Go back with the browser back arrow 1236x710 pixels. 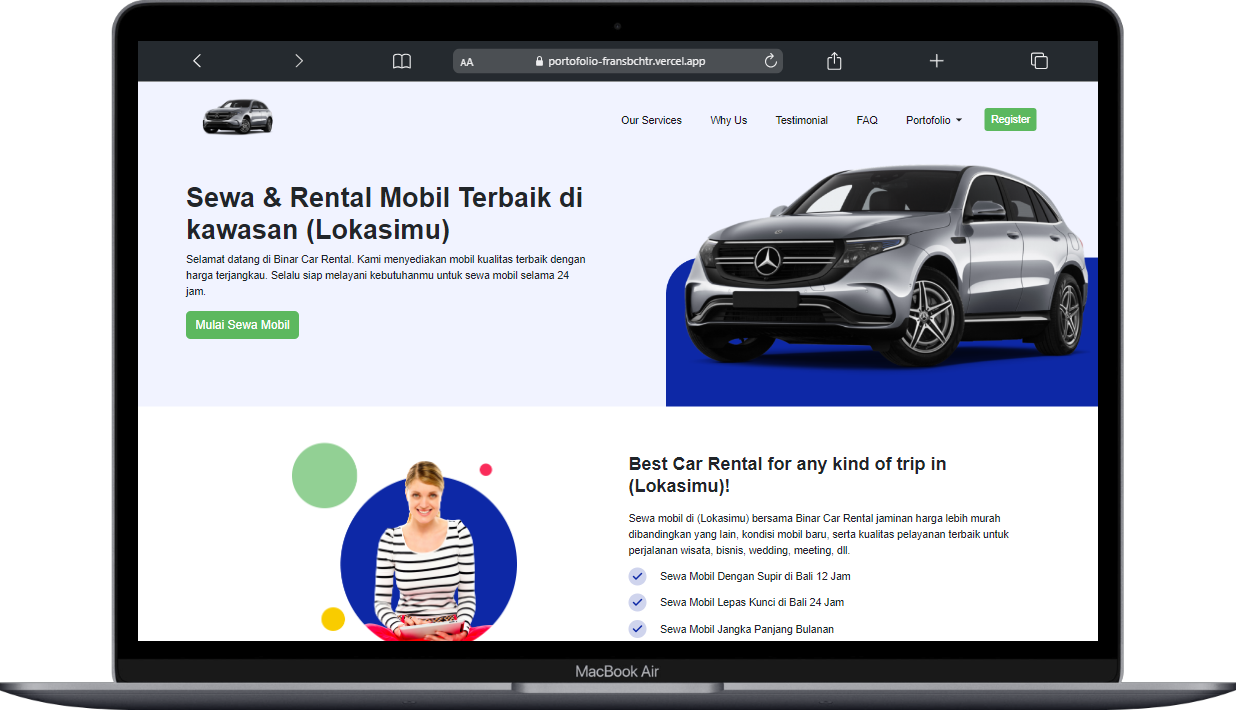(x=197, y=61)
